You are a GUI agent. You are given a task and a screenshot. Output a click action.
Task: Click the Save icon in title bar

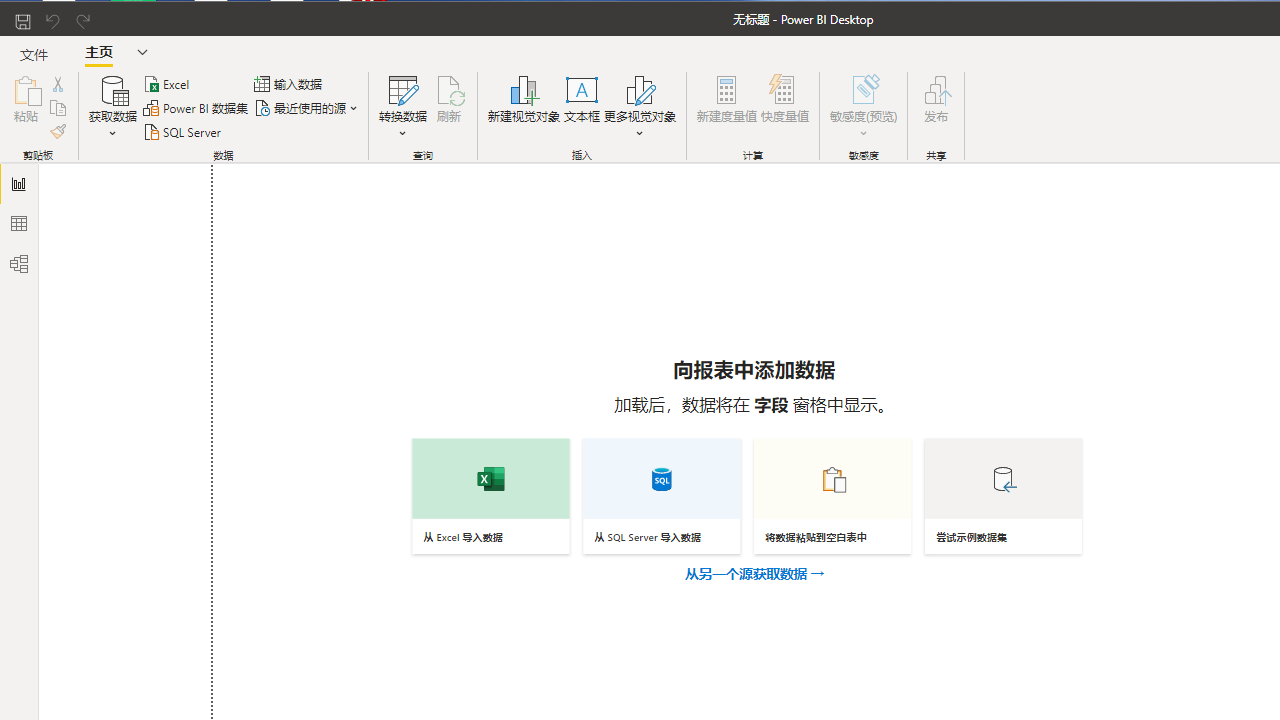pyautogui.click(x=22, y=20)
